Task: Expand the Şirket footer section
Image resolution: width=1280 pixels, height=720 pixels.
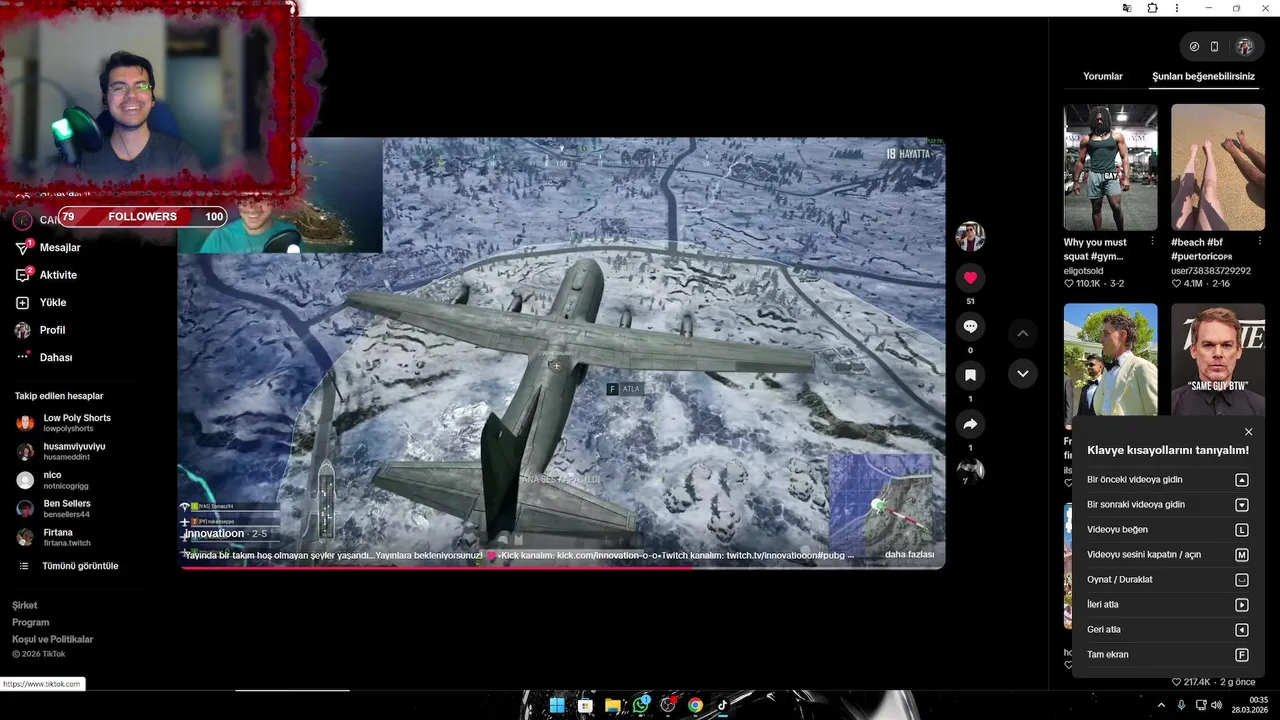Action: [x=25, y=605]
